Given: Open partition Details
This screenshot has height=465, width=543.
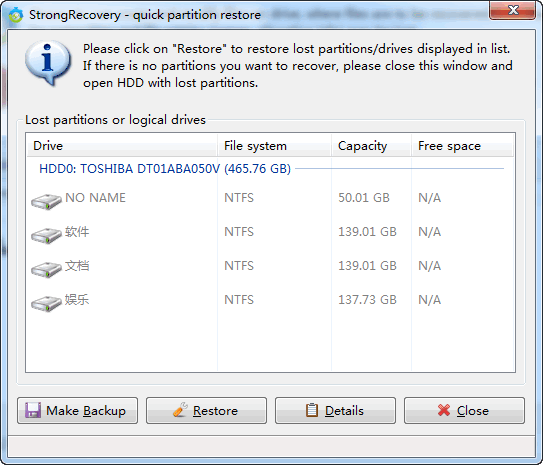Looking at the screenshot, I should 335,410.
